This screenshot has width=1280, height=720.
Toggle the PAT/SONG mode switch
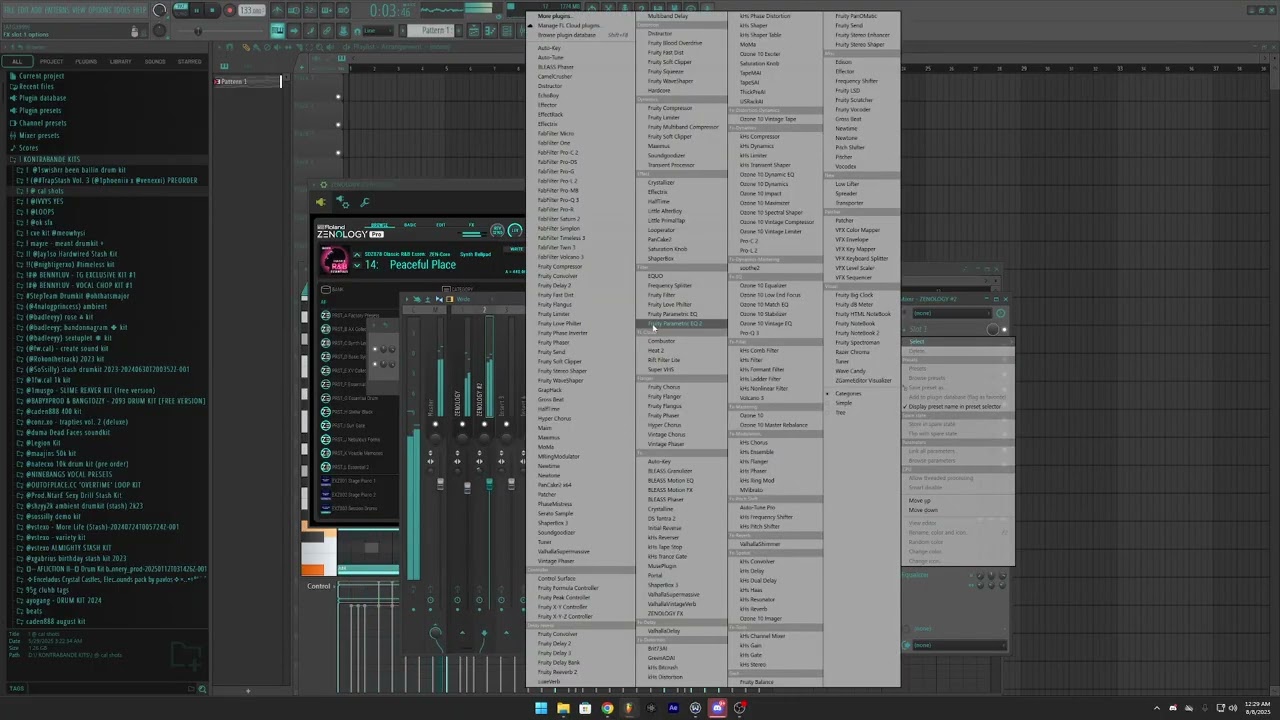tap(180, 10)
